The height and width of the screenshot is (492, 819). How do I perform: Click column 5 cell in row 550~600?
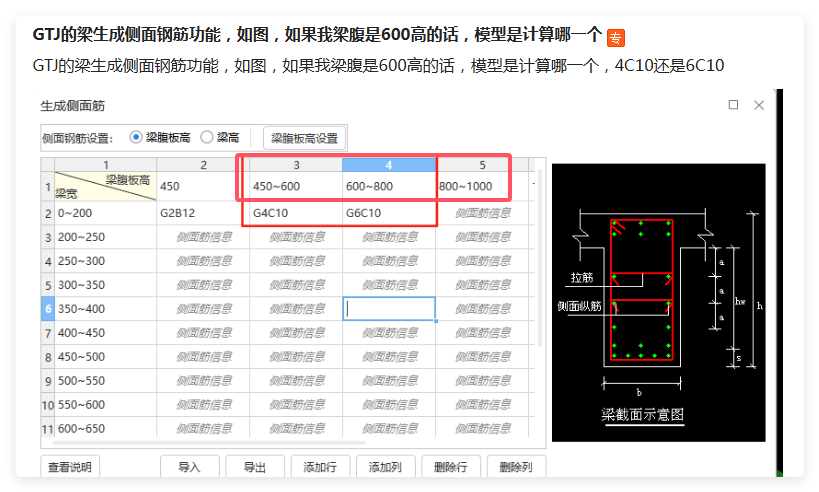482,405
